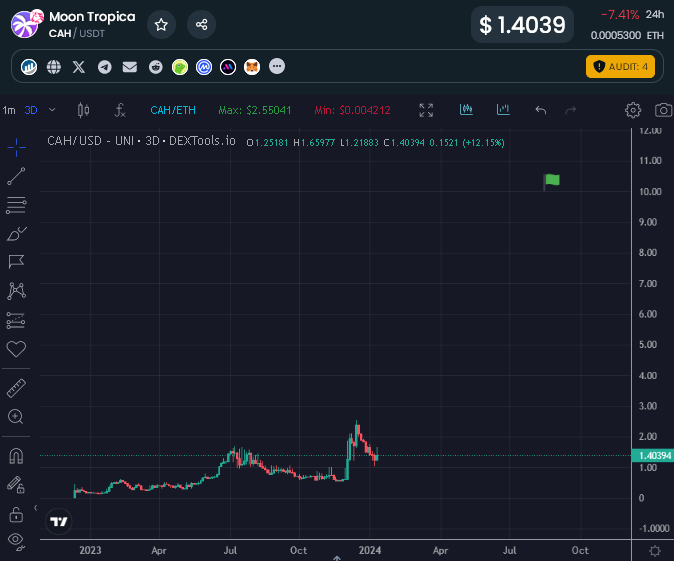Click the share icon button

coord(201,25)
